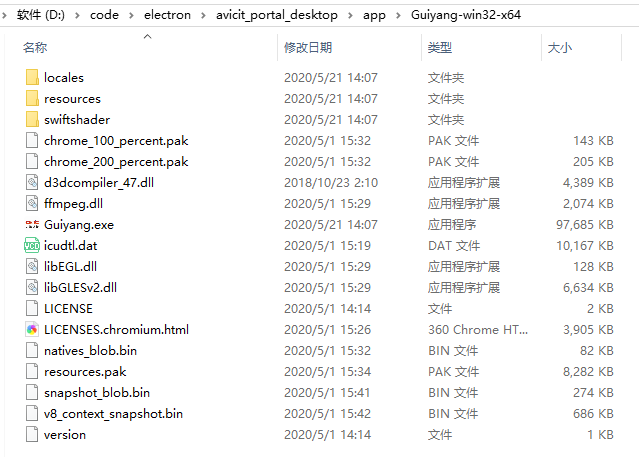Expand the chevron after 软件 (D:)

click(77, 15)
